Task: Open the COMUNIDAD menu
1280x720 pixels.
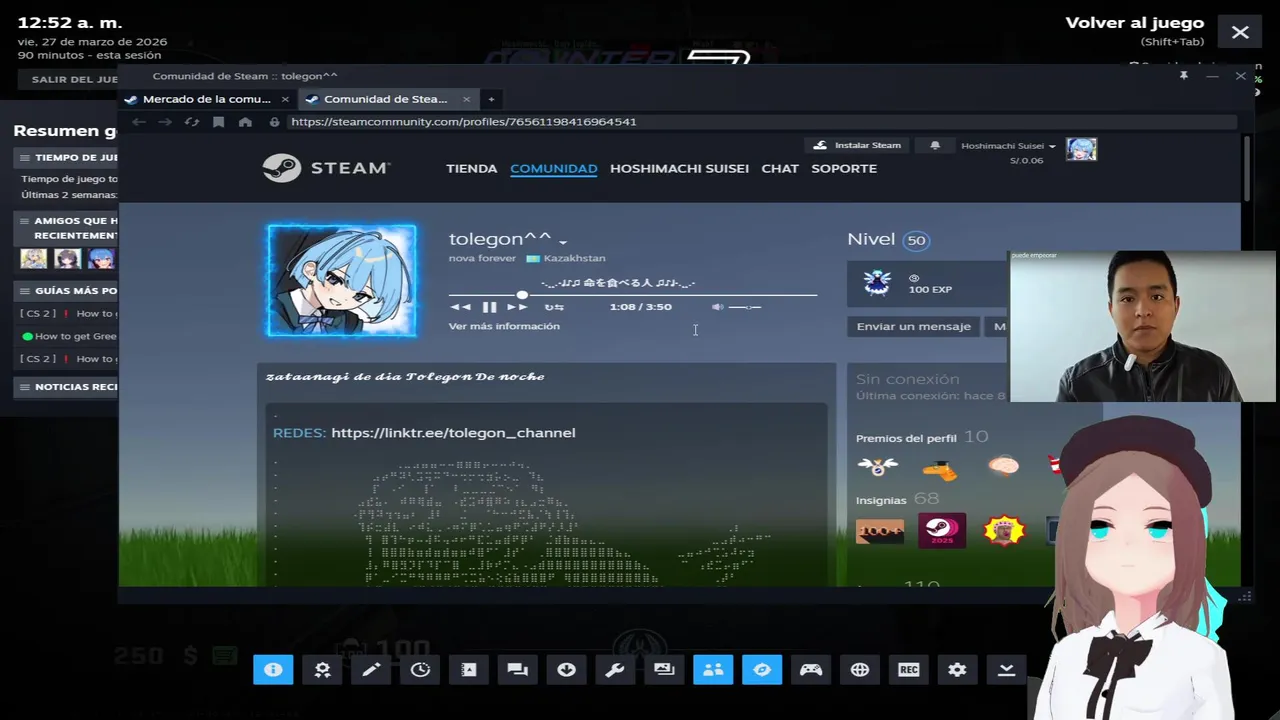Action: [x=553, y=168]
